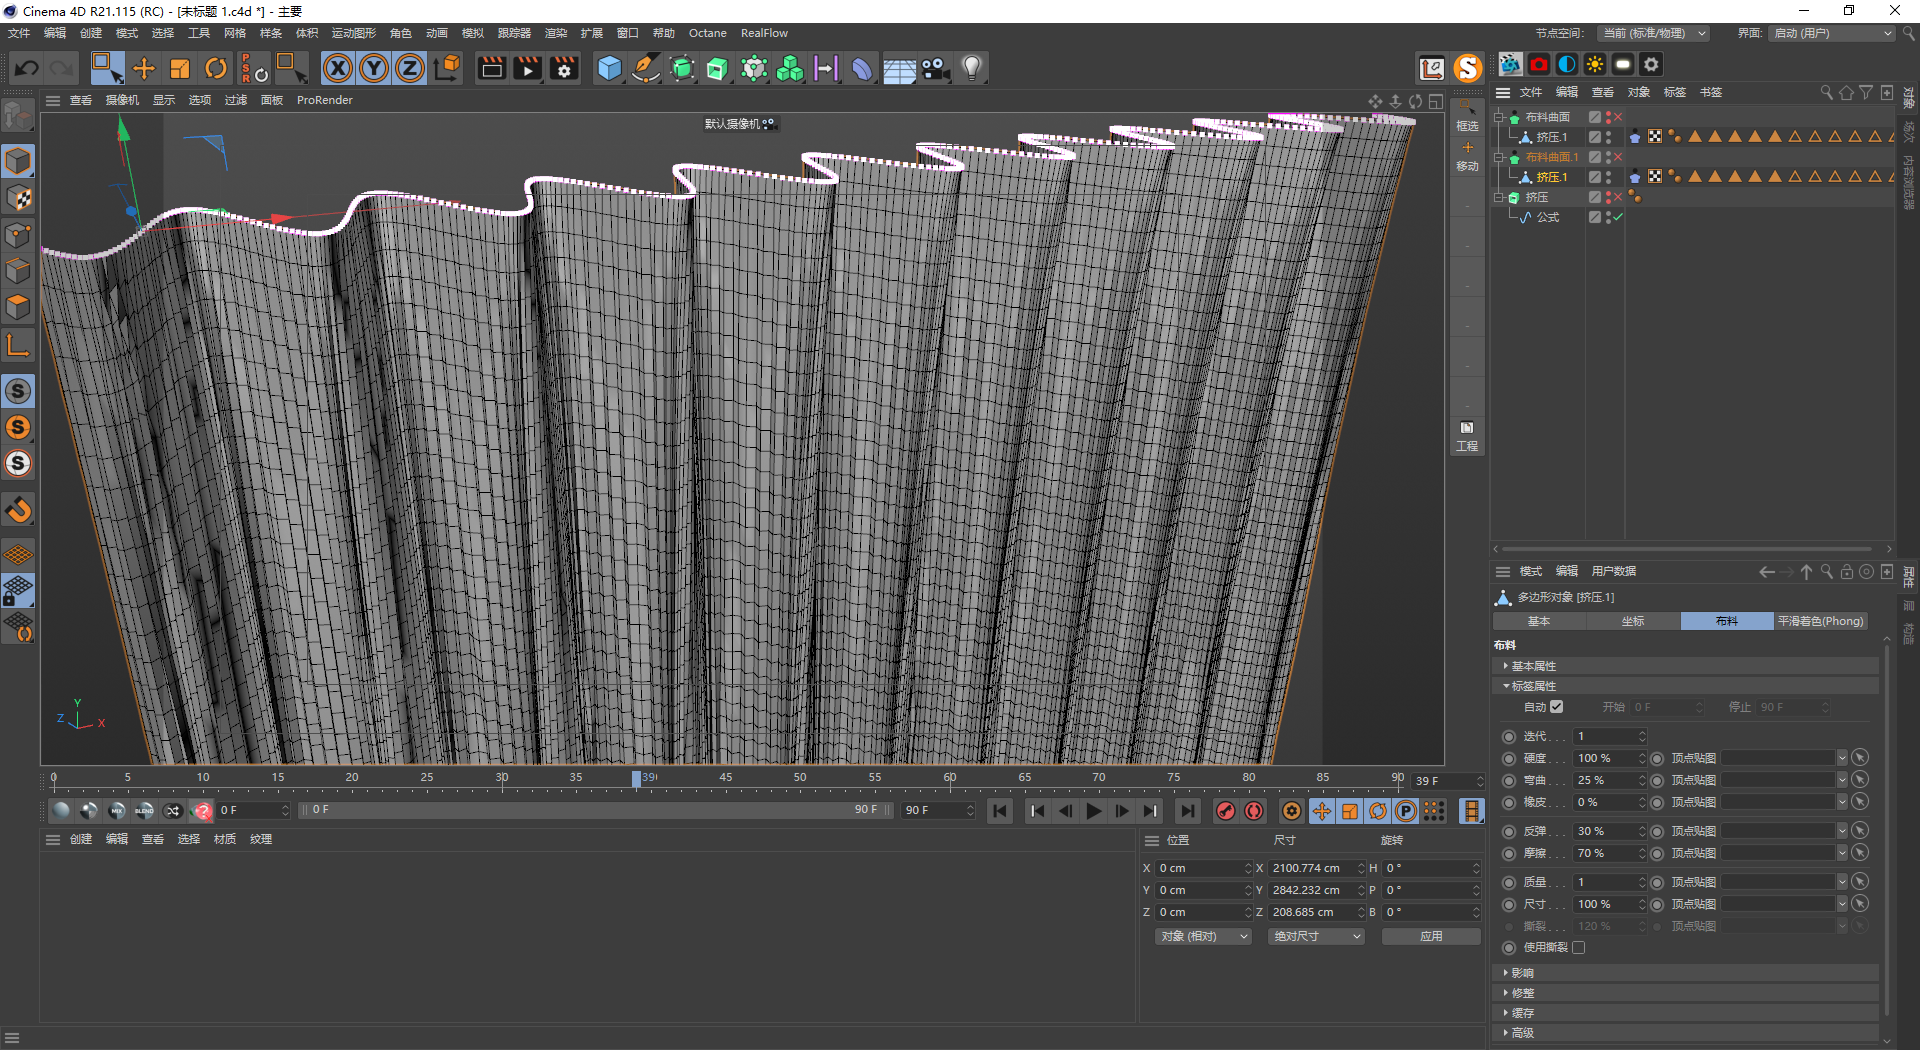The width and height of the screenshot is (1920, 1050).
Task: Click the Record Active Objects red icon
Action: point(1226,811)
